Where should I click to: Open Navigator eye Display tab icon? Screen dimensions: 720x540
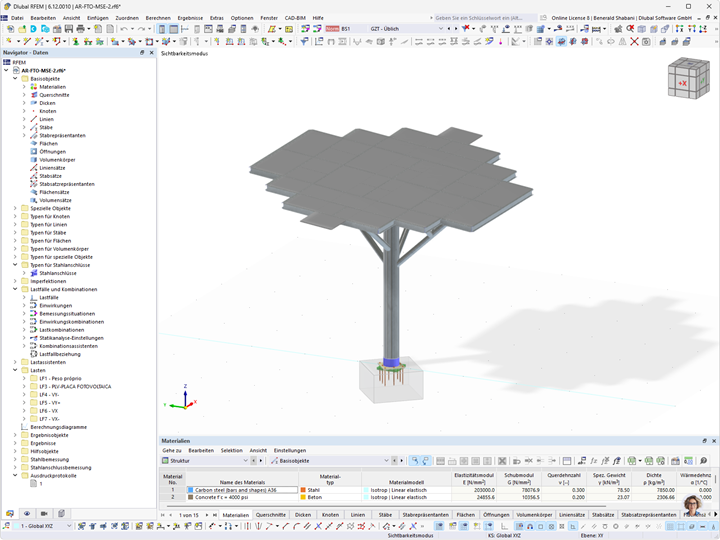[x=27, y=513]
